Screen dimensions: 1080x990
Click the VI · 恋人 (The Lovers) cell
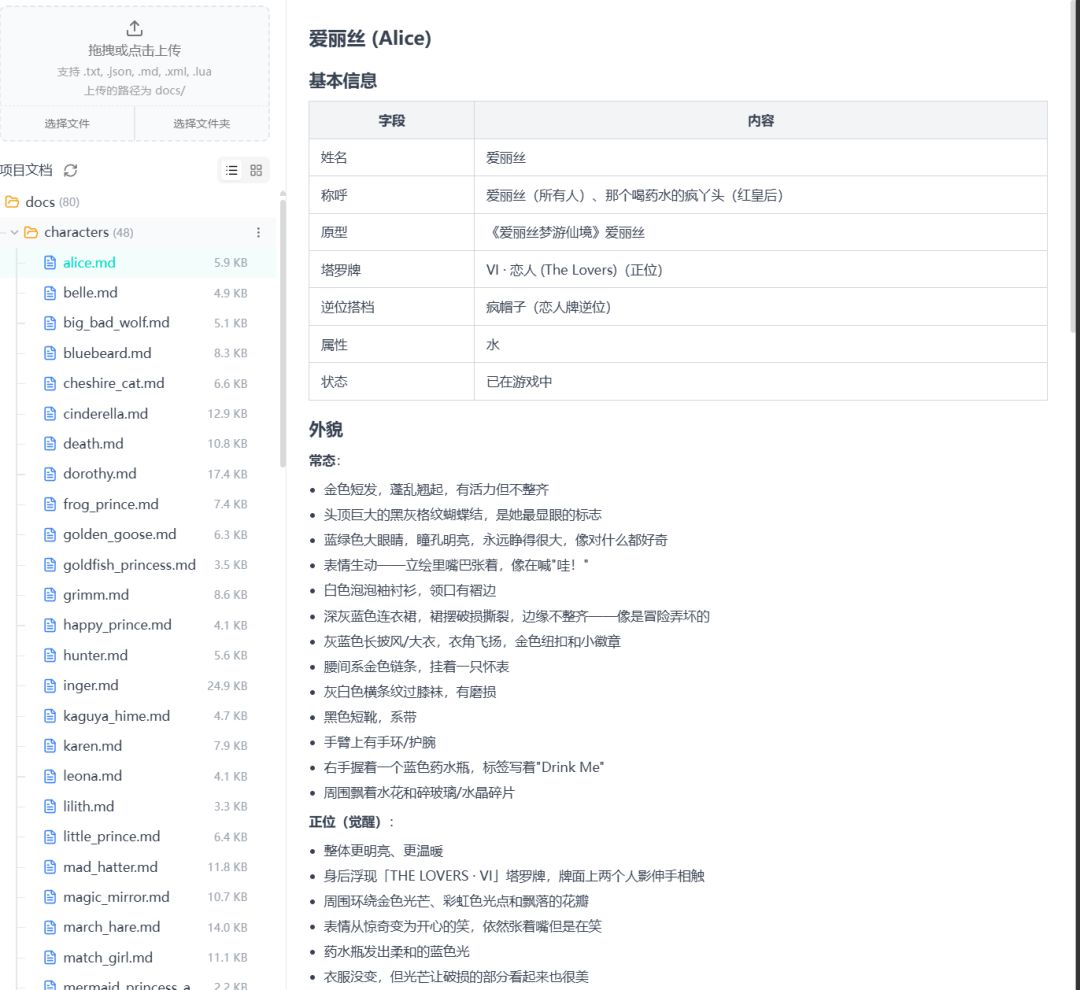point(760,270)
